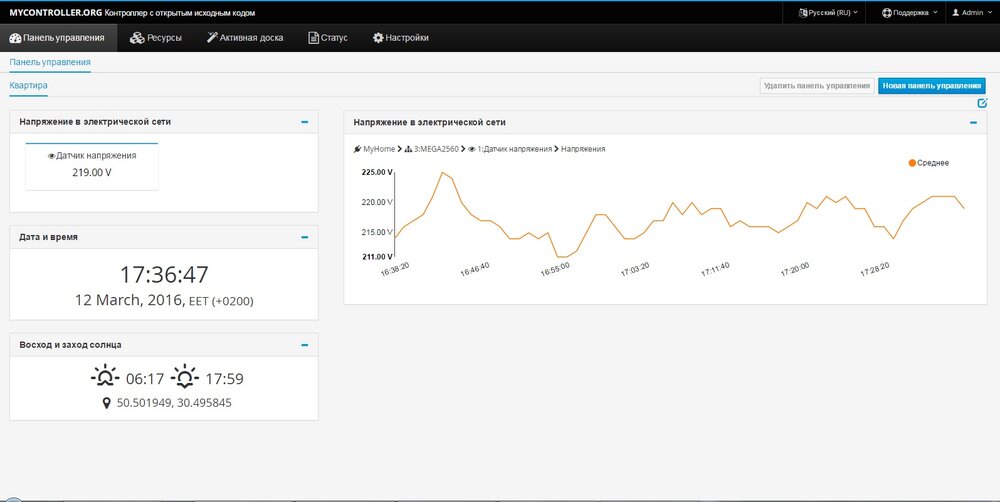
Task: Open the Ресурсы menu
Action: point(156,38)
